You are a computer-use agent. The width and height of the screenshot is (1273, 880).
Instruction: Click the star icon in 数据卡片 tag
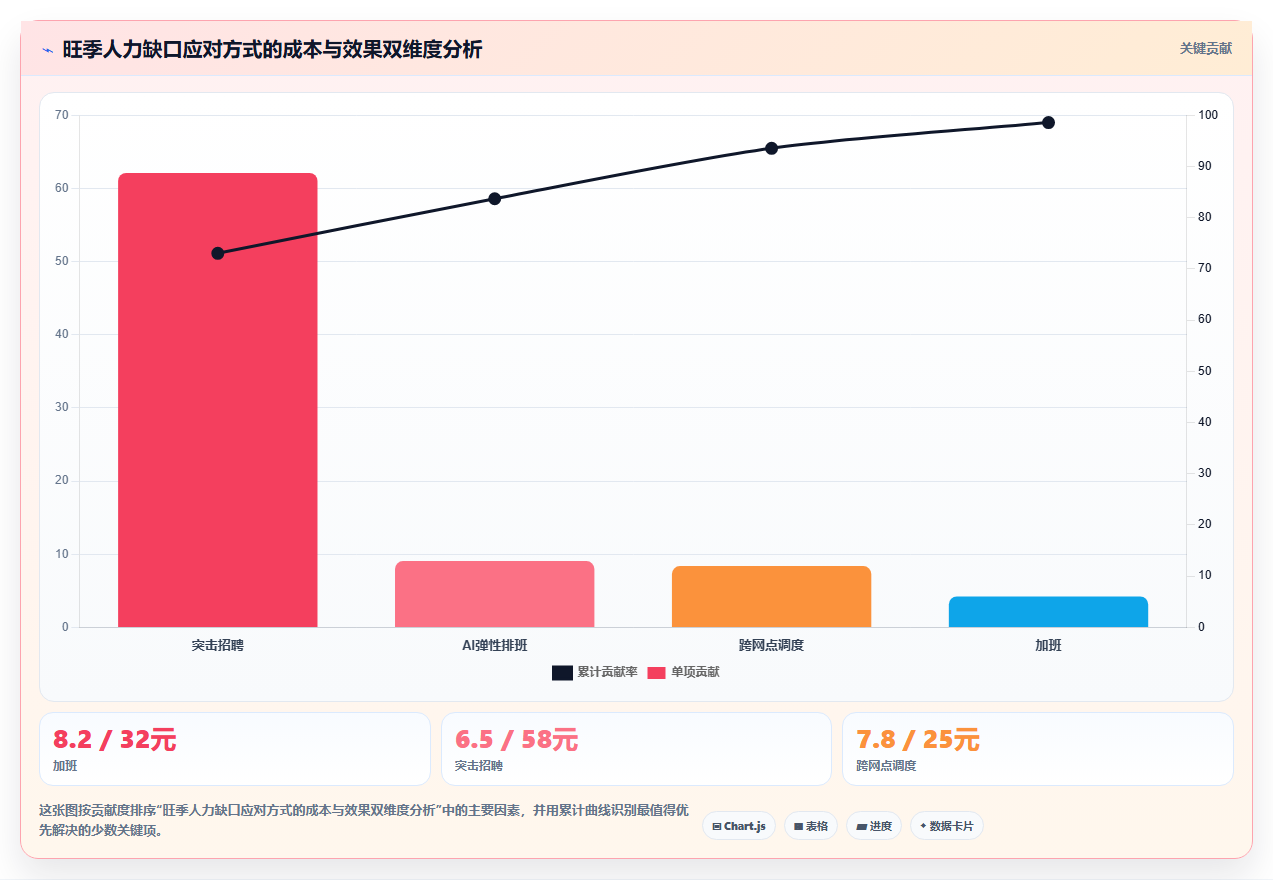[x=923, y=826]
